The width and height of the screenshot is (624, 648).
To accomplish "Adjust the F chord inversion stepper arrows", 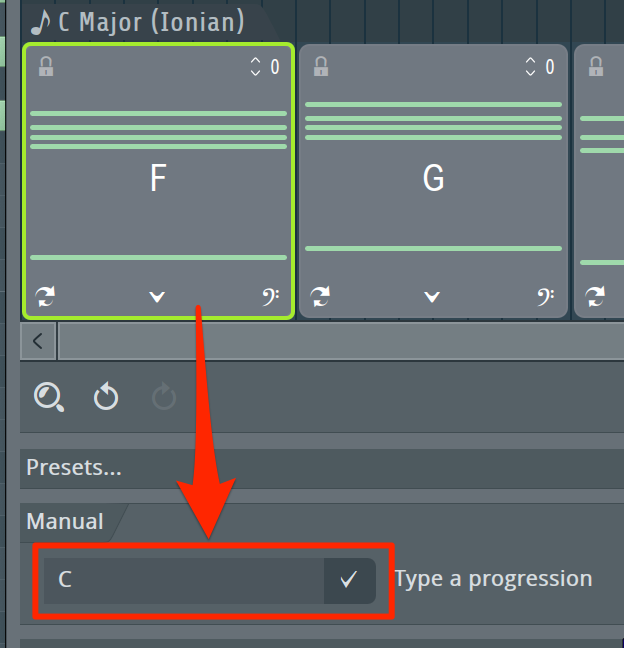I will click(x=255, y=67).
